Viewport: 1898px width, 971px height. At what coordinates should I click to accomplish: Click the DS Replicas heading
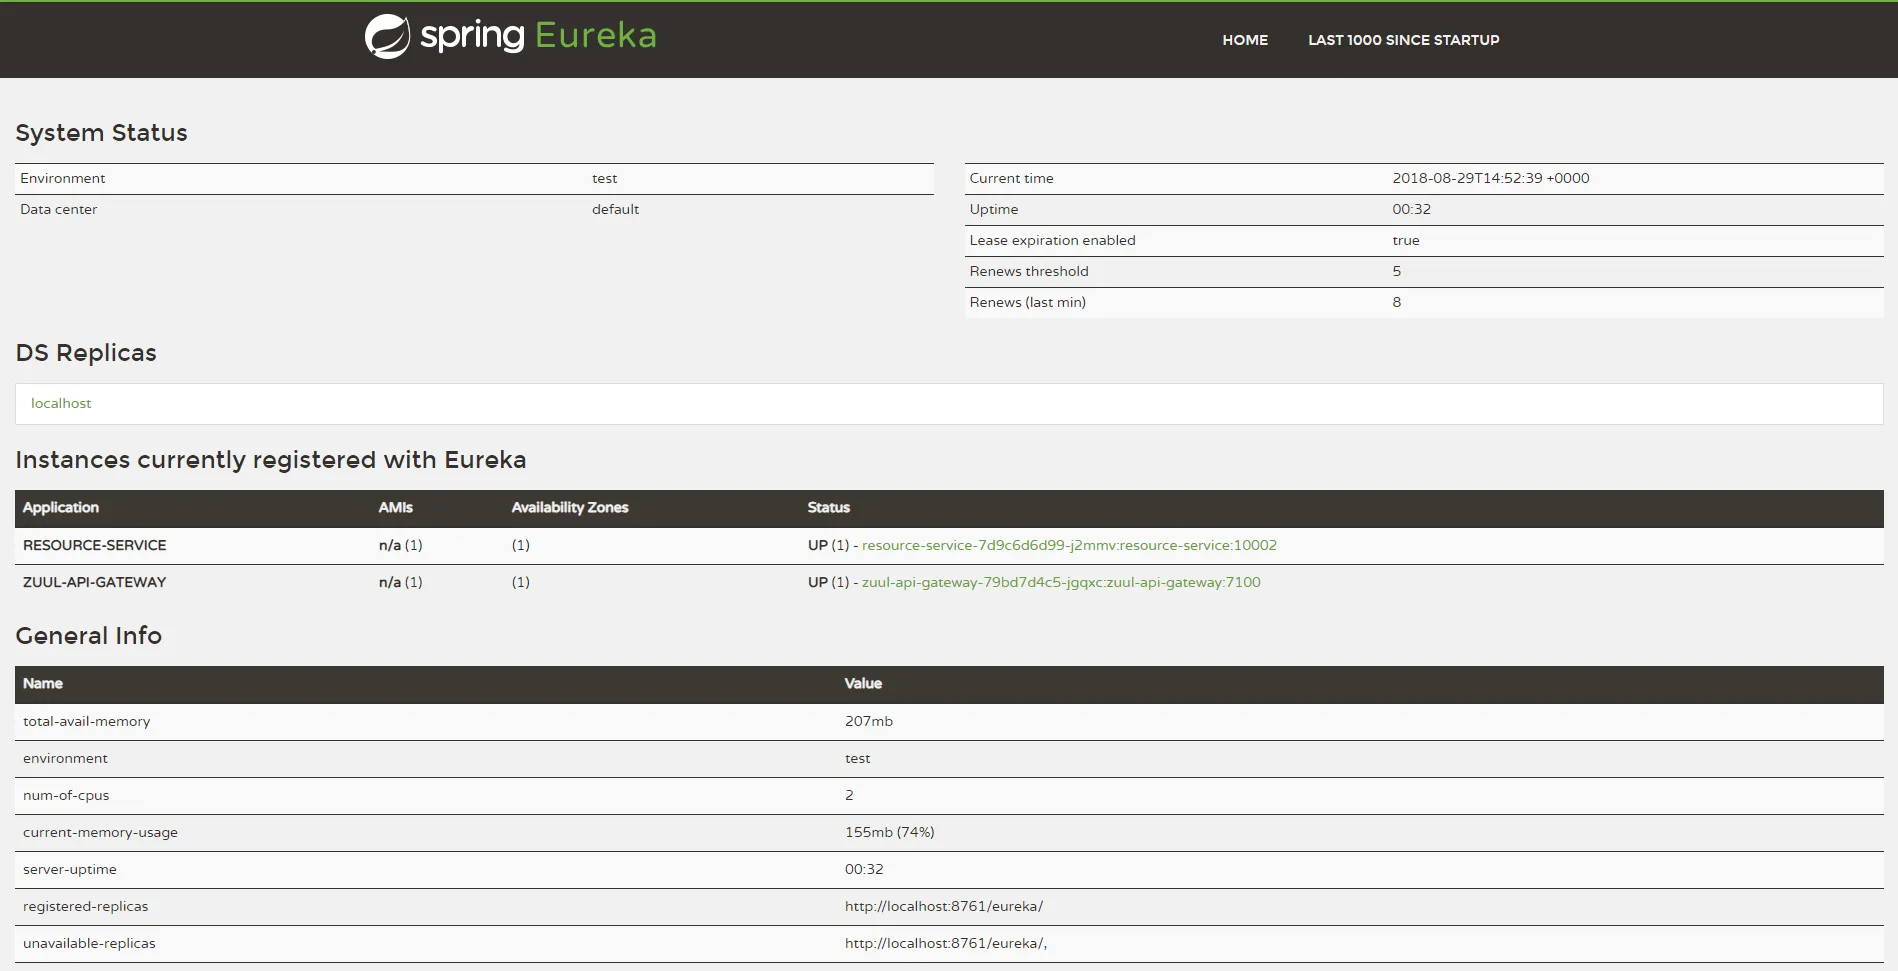[x=86, y=353]
